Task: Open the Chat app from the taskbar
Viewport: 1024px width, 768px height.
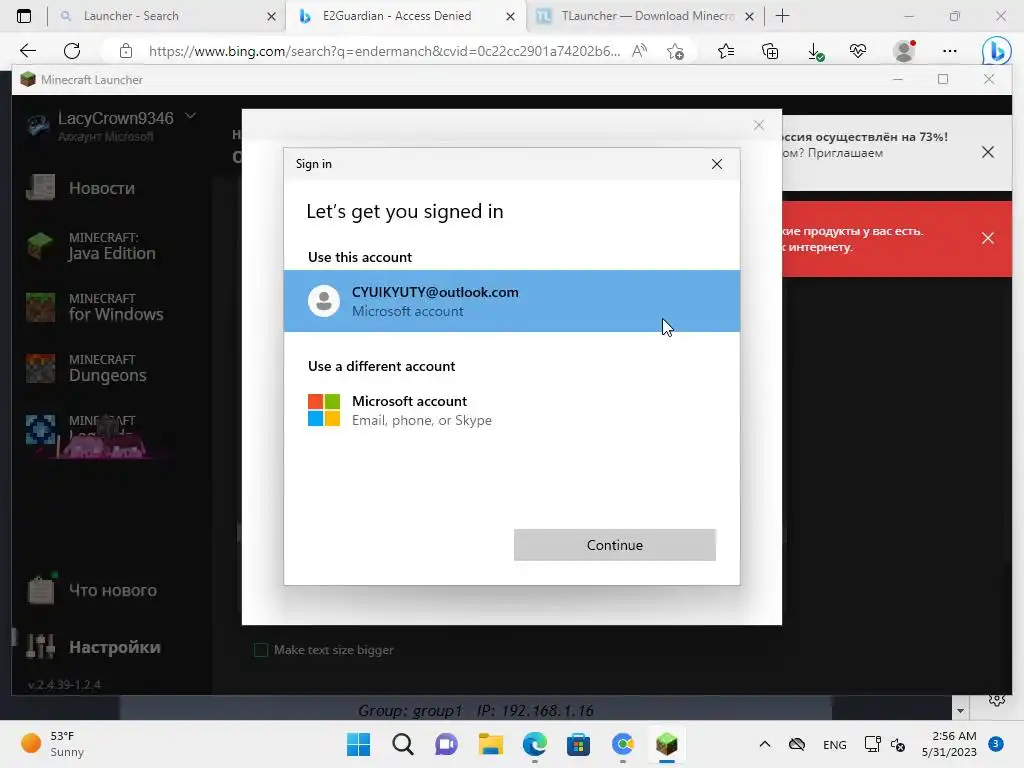Action: [447, 744]
